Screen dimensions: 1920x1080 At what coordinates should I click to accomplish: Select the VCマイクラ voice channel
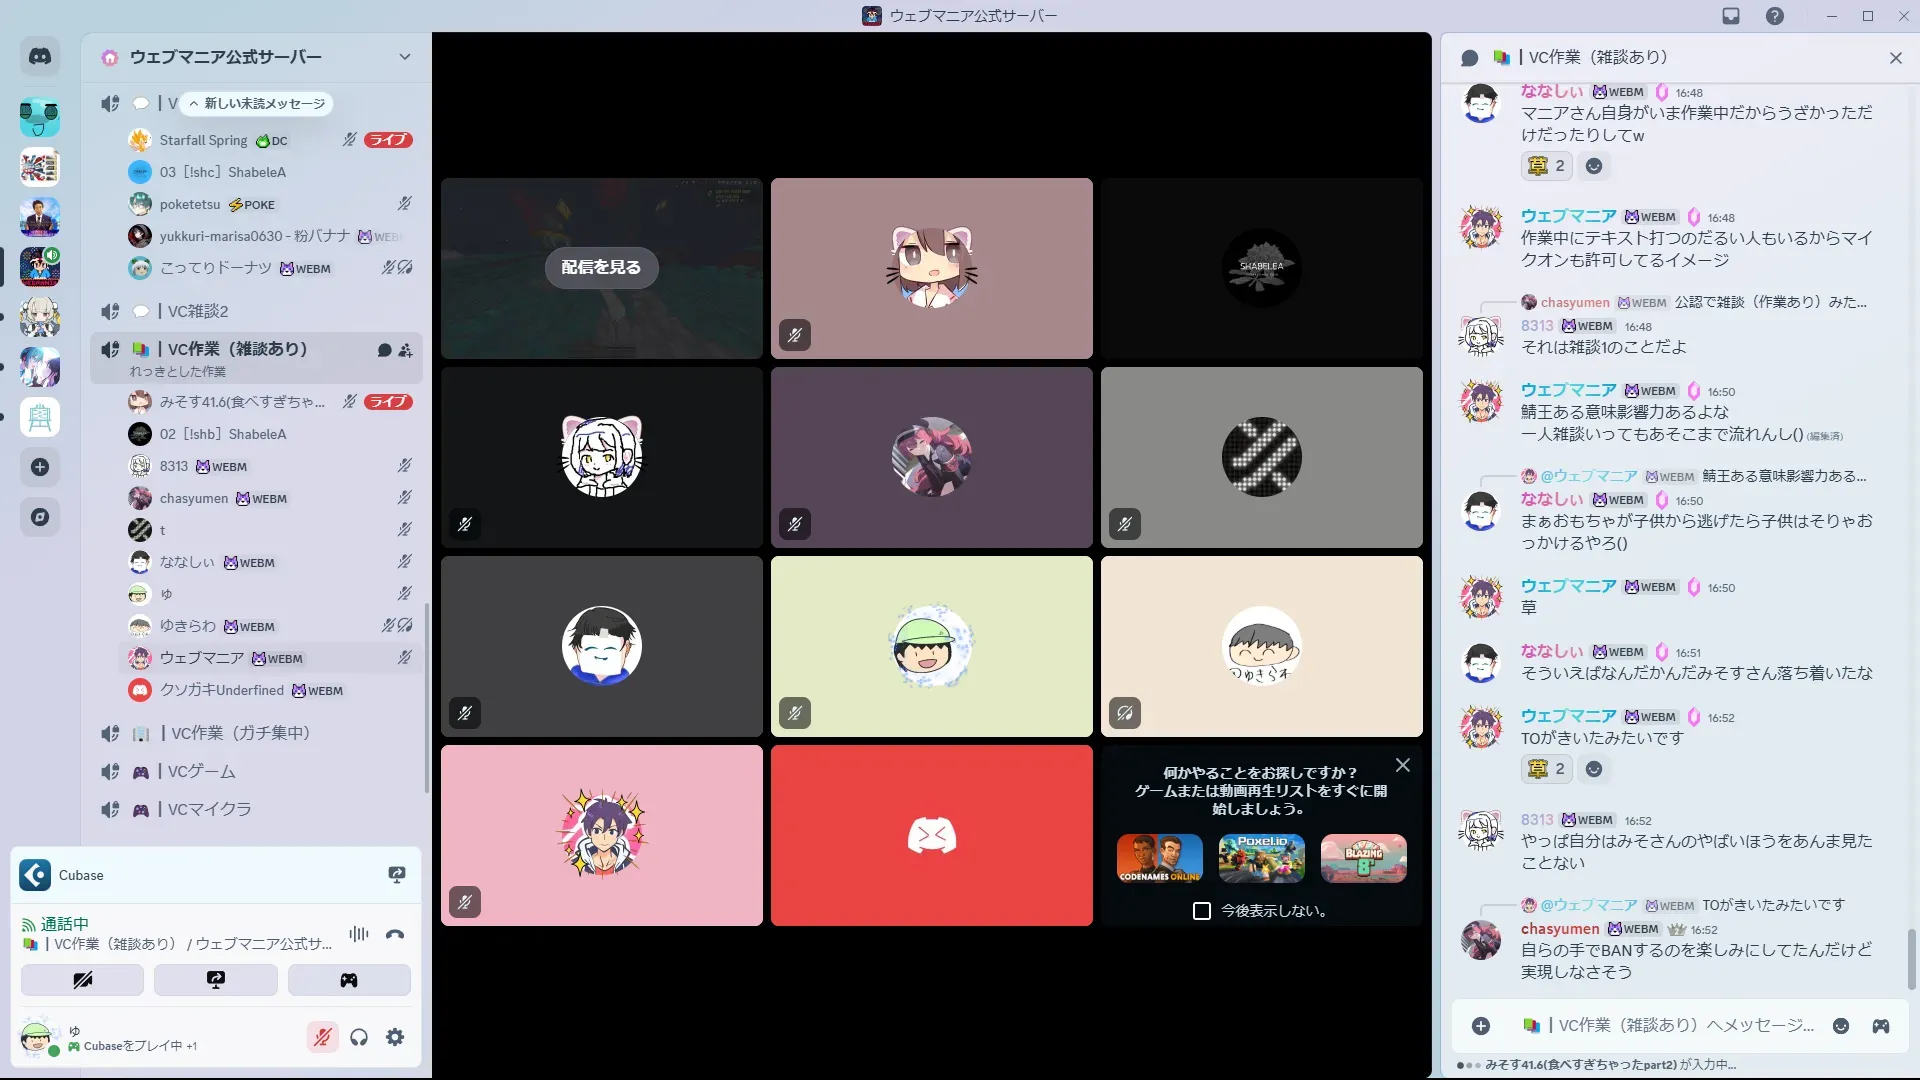pyautogui.click(x=209, y=809)
